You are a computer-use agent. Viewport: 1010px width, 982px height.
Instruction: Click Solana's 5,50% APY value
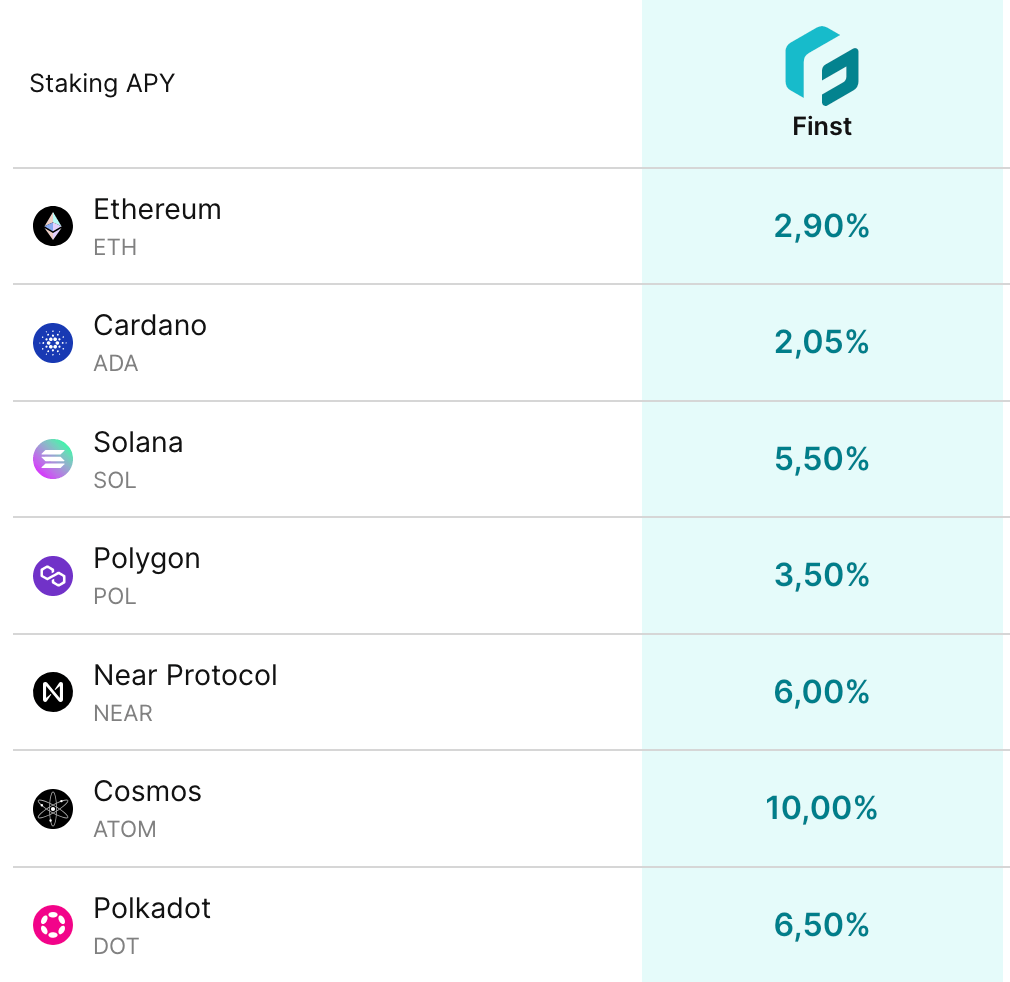click(821, 459)
